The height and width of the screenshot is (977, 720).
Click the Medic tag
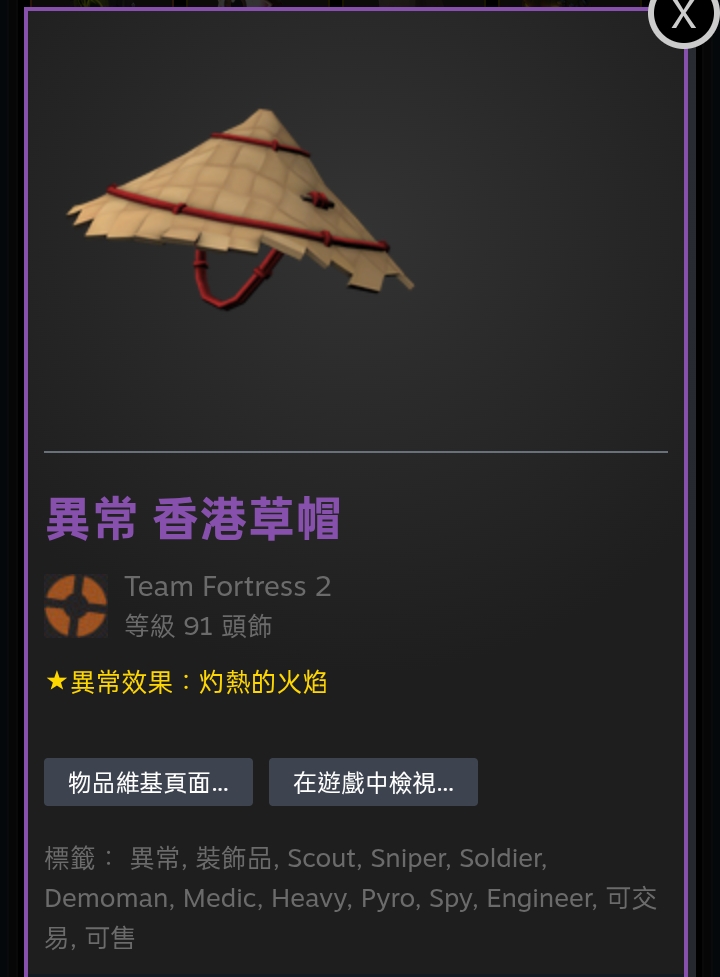pyautogui.click(x=219, y=898)
